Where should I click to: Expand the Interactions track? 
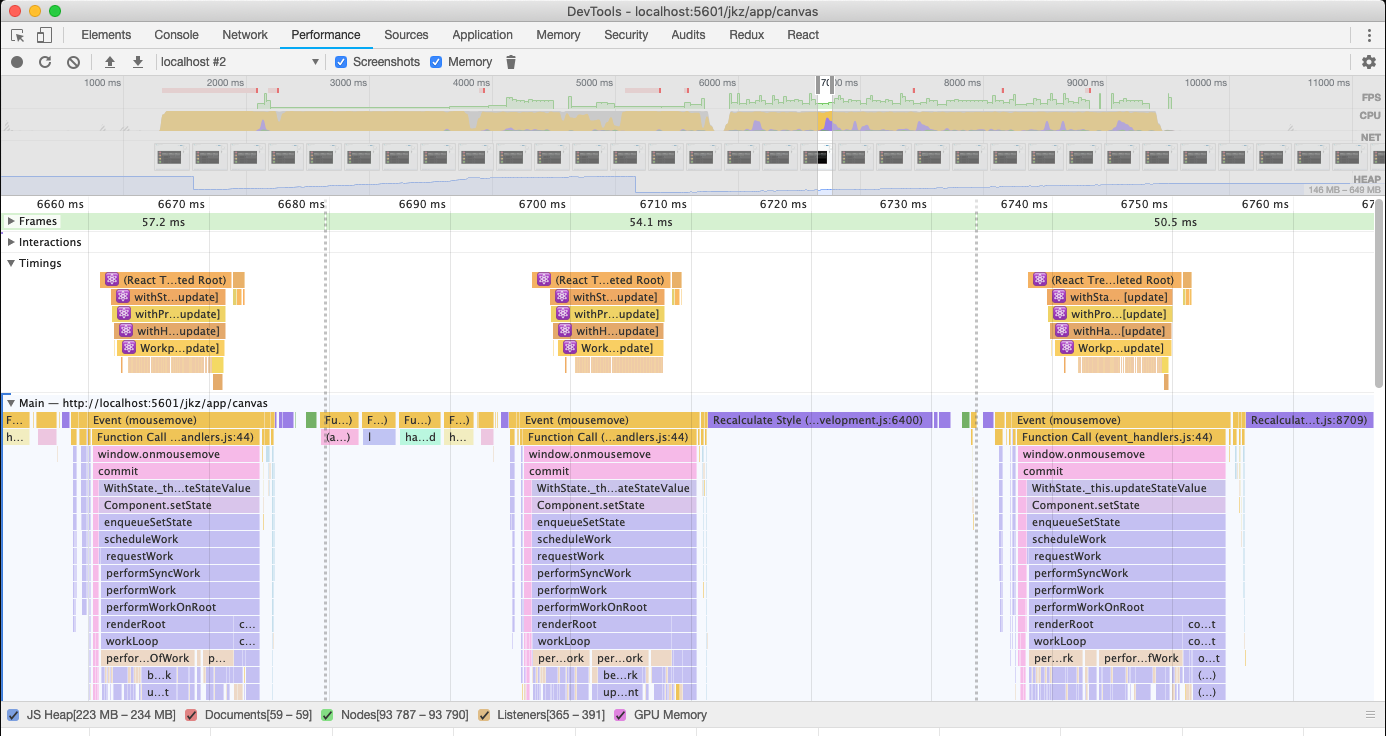[11, 242]
